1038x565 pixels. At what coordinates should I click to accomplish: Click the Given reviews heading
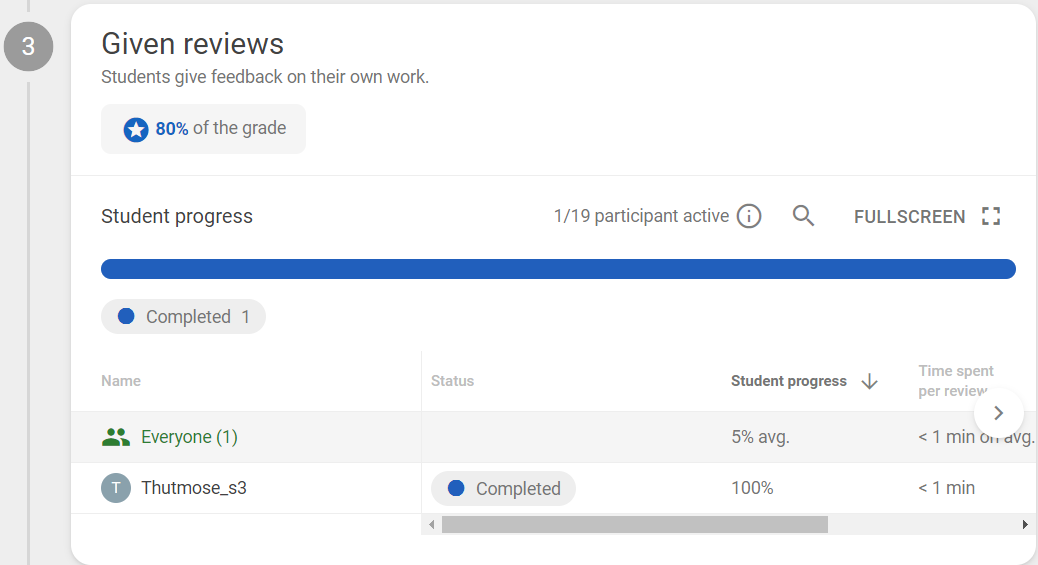(193, 44)
